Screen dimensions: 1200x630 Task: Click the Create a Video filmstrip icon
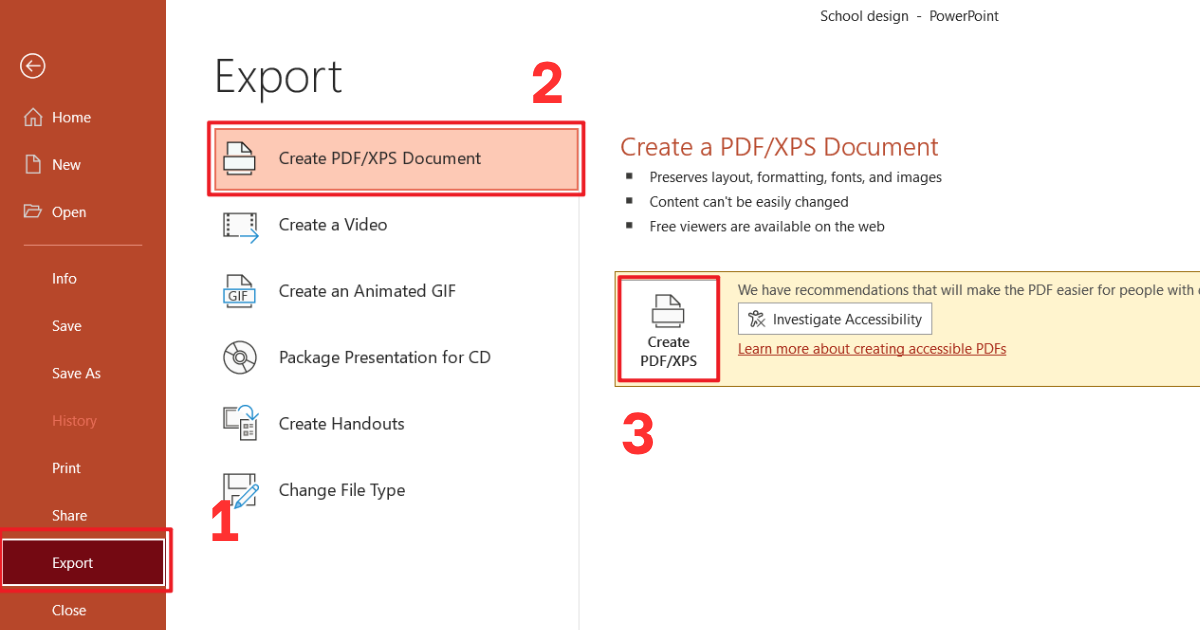[240, 225]
